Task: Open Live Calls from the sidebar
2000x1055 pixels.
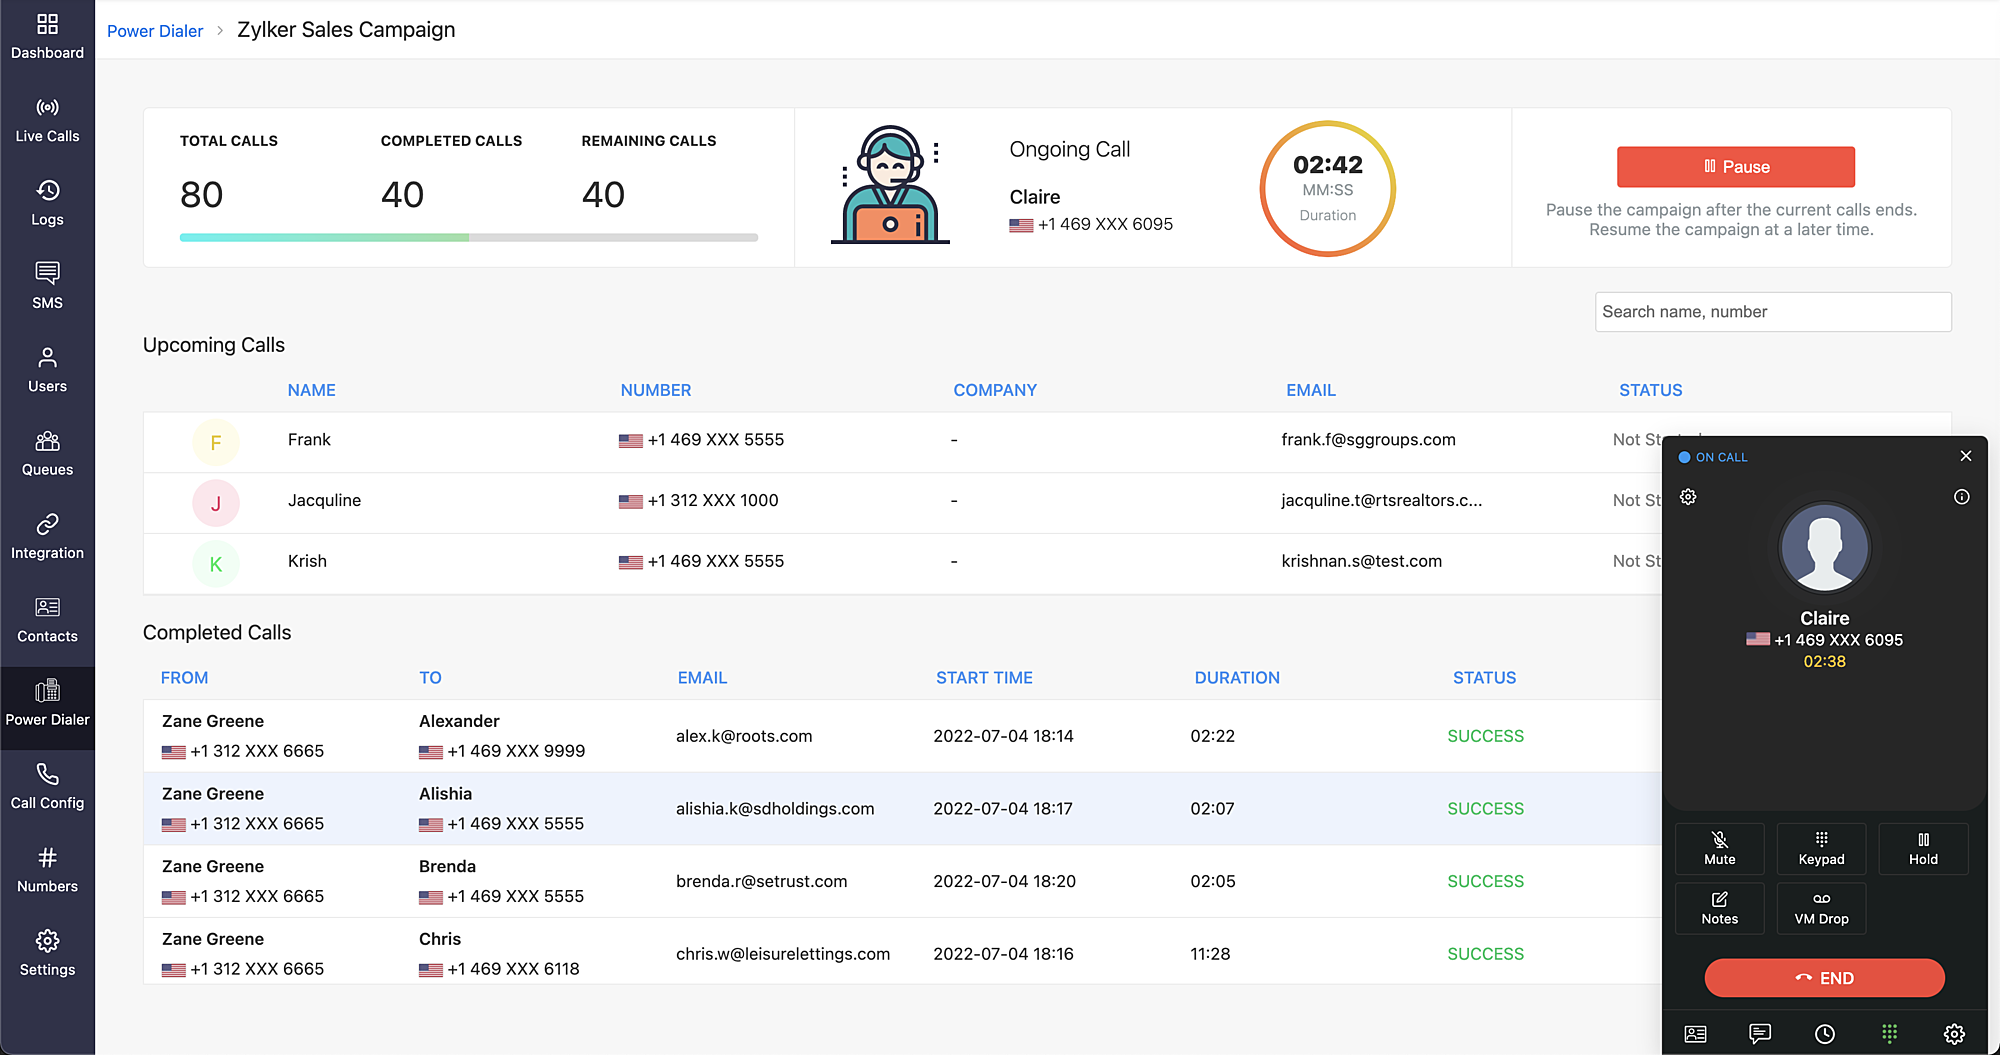Action: click(x=47, y=119)
